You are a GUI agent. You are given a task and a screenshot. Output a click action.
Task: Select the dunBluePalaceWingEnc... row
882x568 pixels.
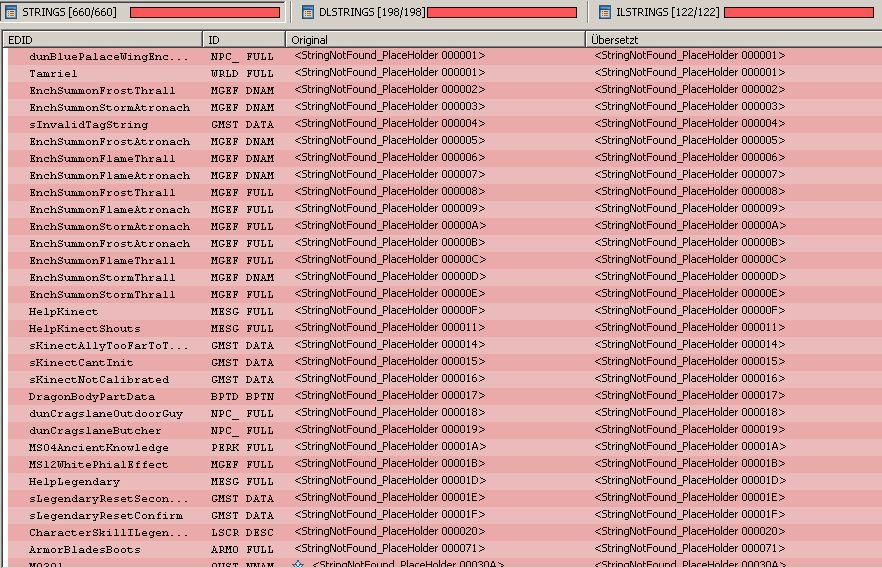click(x=444, y=56)
